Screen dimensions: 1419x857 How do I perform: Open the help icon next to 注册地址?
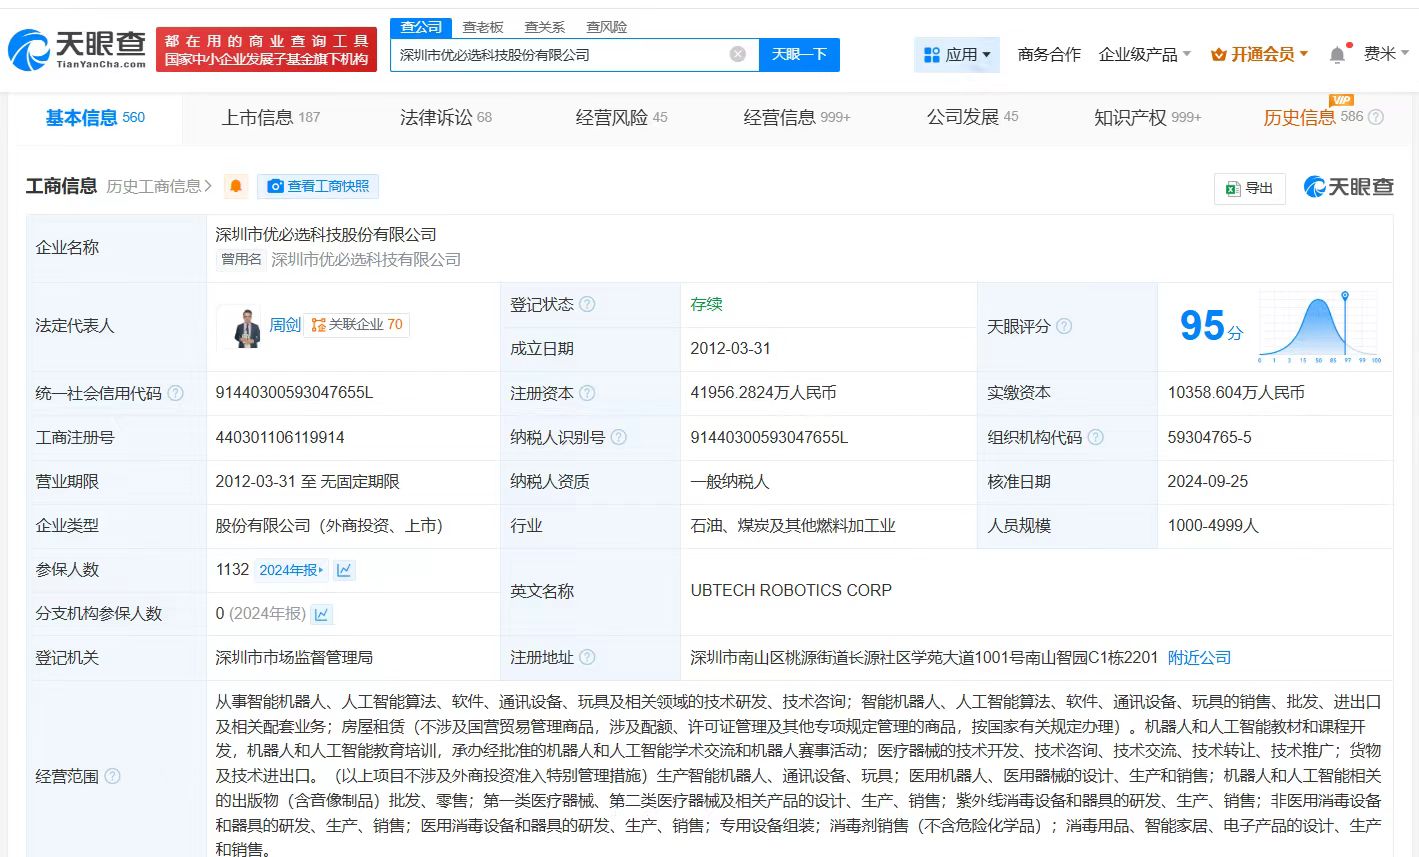point(587,657)
